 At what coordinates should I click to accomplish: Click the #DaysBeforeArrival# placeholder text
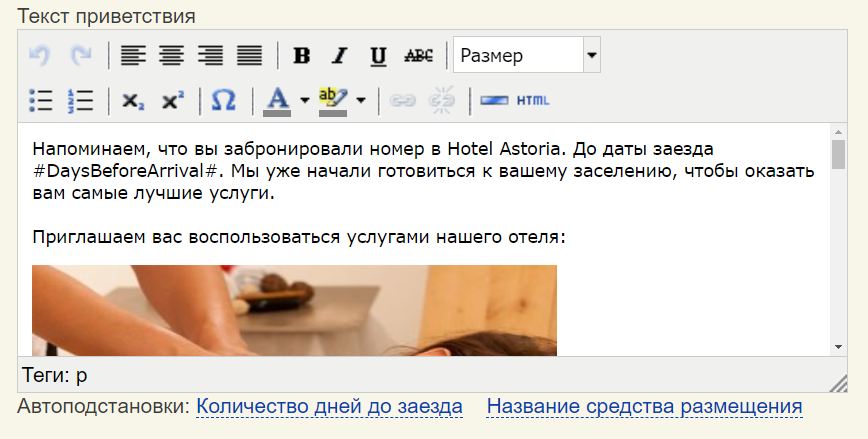124,171
